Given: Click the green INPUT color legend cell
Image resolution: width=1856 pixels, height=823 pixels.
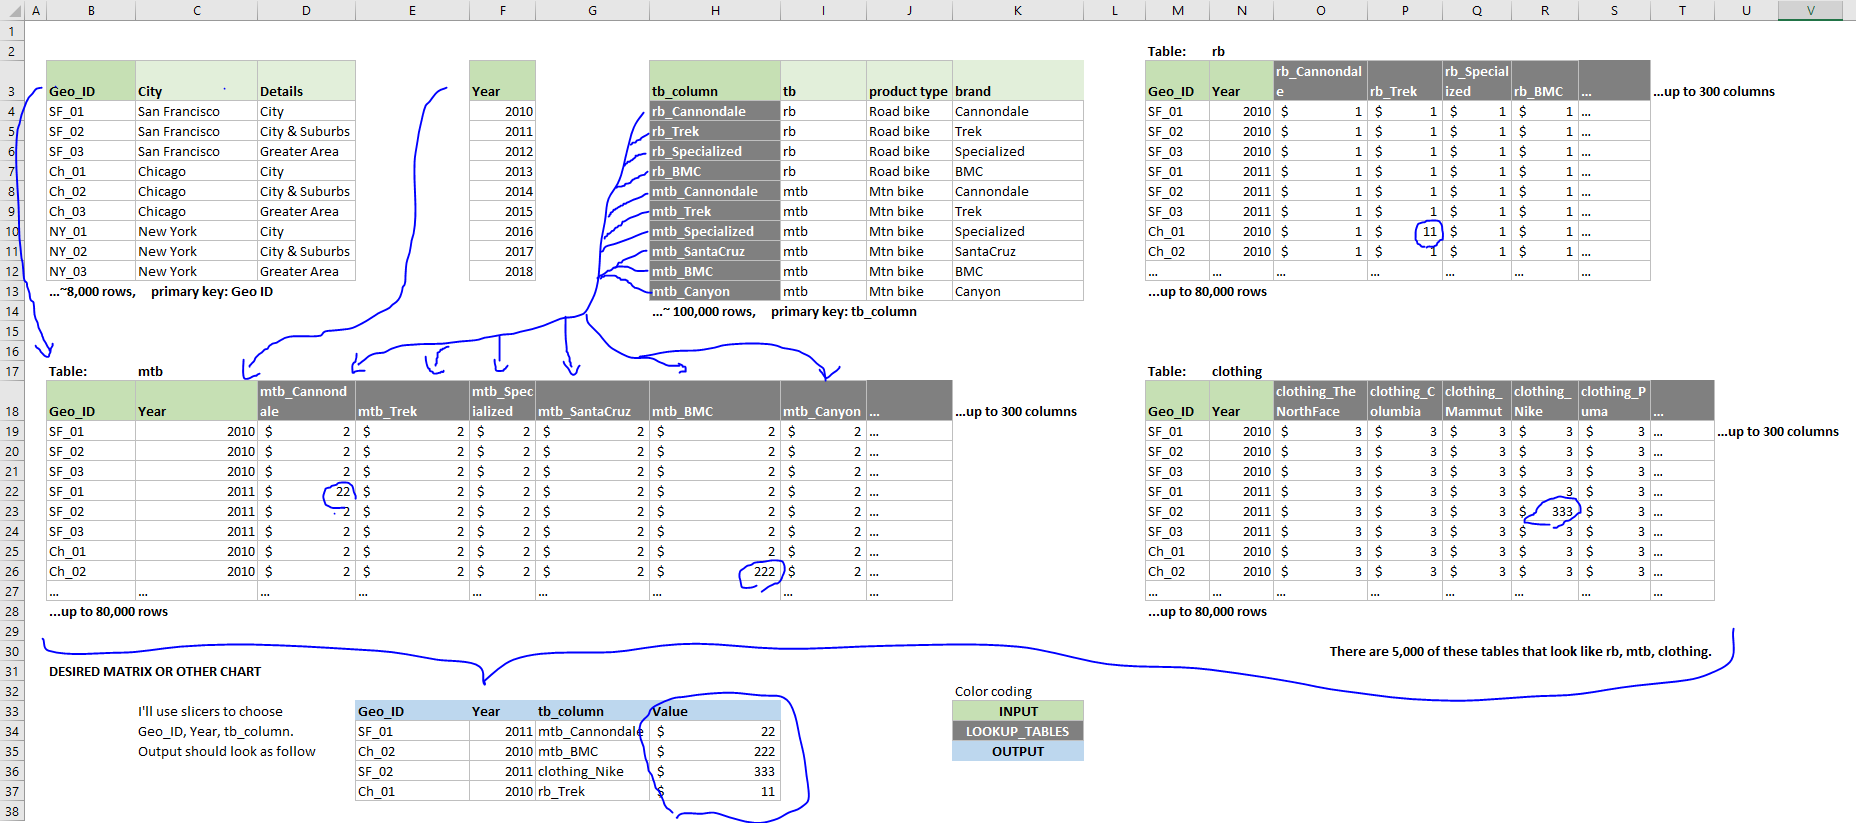Looking at the screenshot, I should pos(1018,711).
